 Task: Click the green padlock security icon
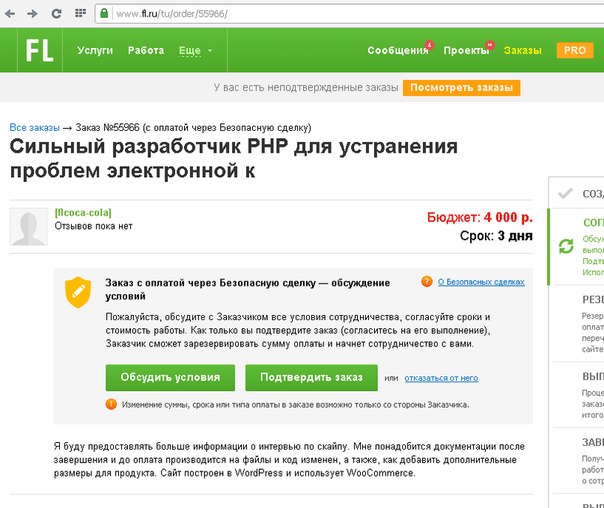[x=104, y=13]
